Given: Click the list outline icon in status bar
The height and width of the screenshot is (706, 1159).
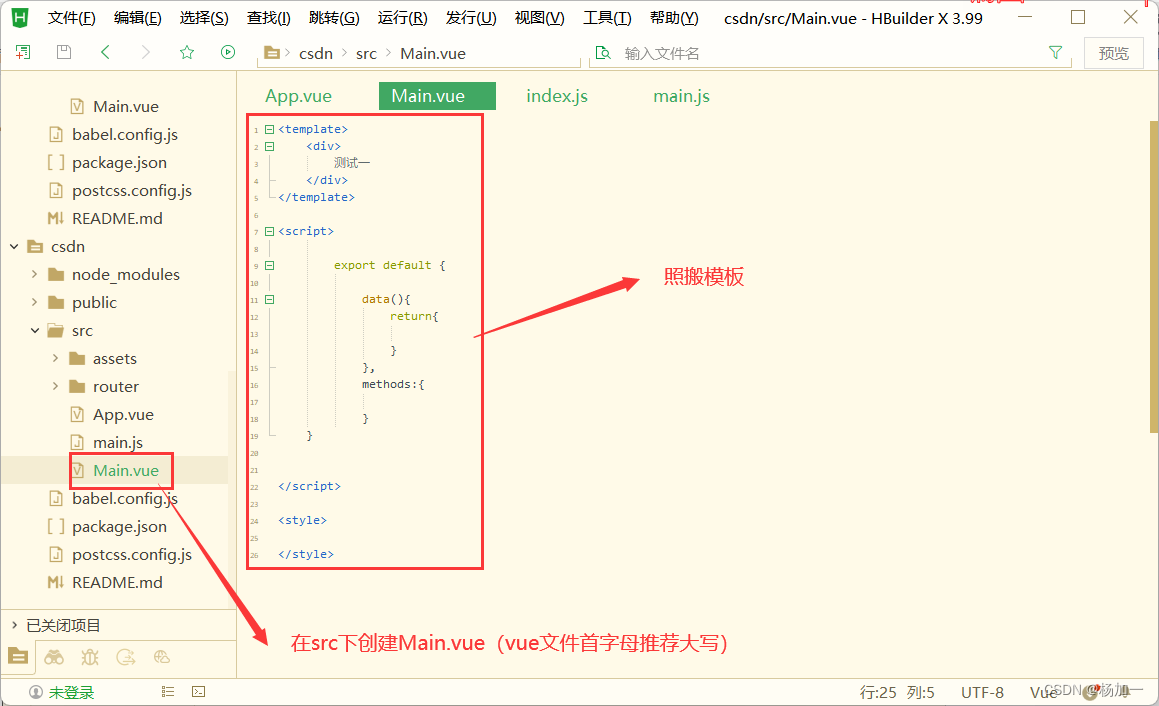Looking at the screenshot, I should point(168,692).
